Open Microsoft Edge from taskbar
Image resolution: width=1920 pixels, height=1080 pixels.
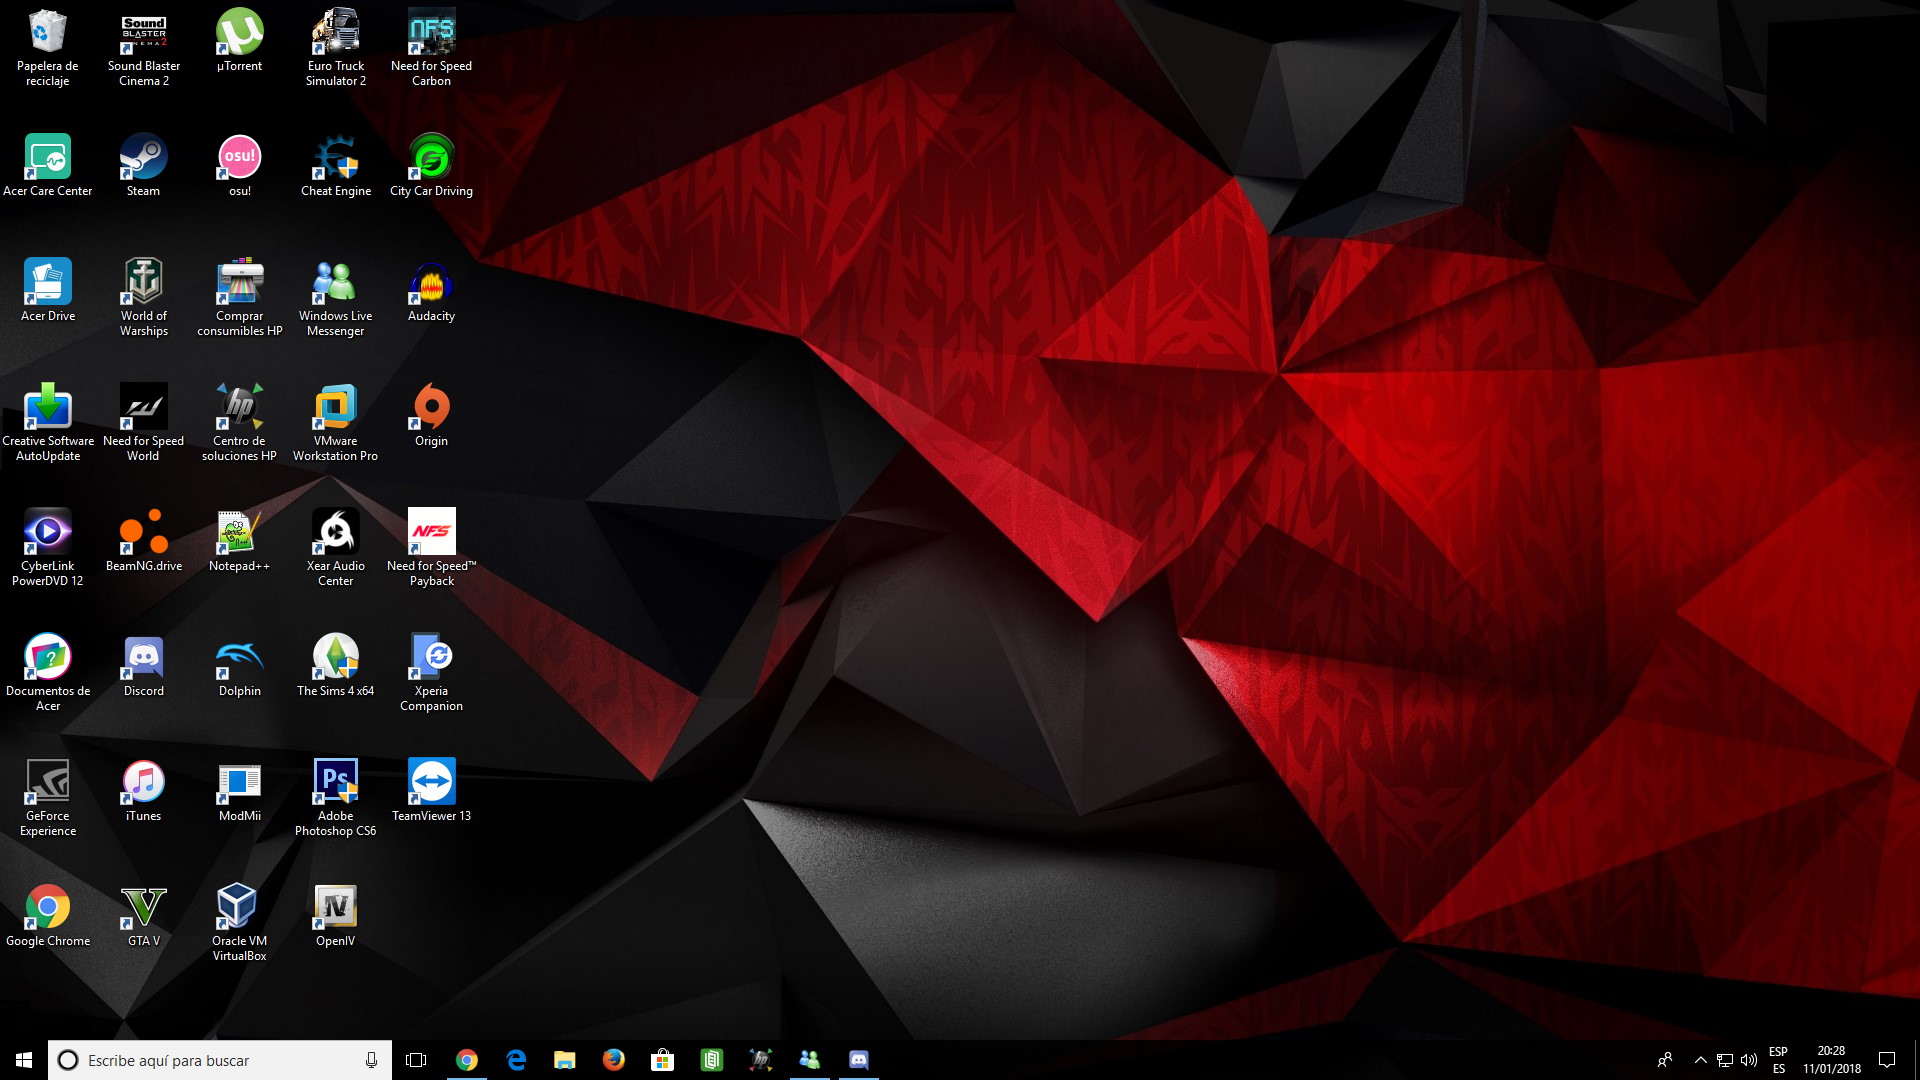(515, 1060)
